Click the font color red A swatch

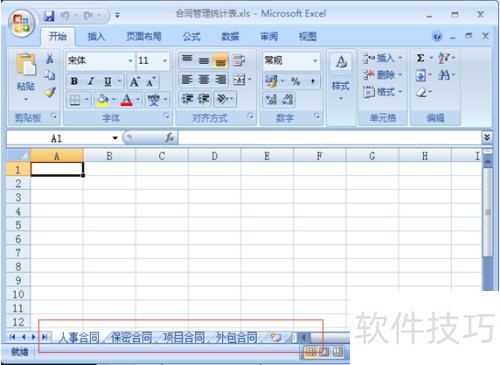tap(126, 99)
